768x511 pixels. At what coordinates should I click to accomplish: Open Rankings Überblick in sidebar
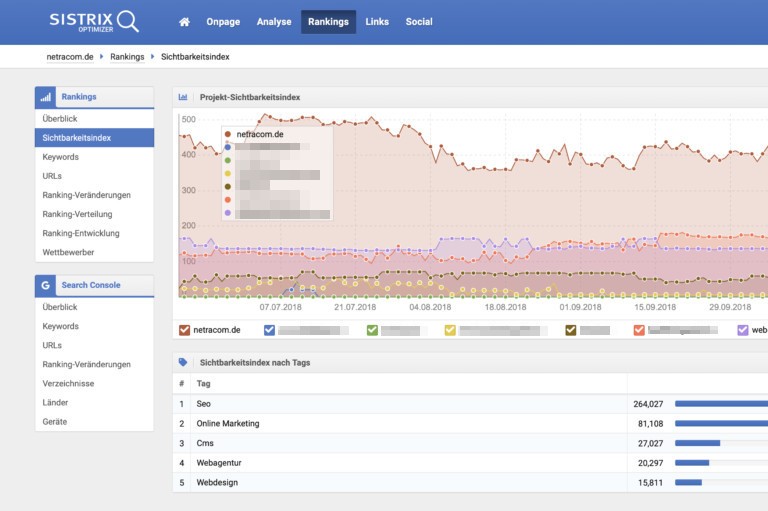(x=94, y=119)
